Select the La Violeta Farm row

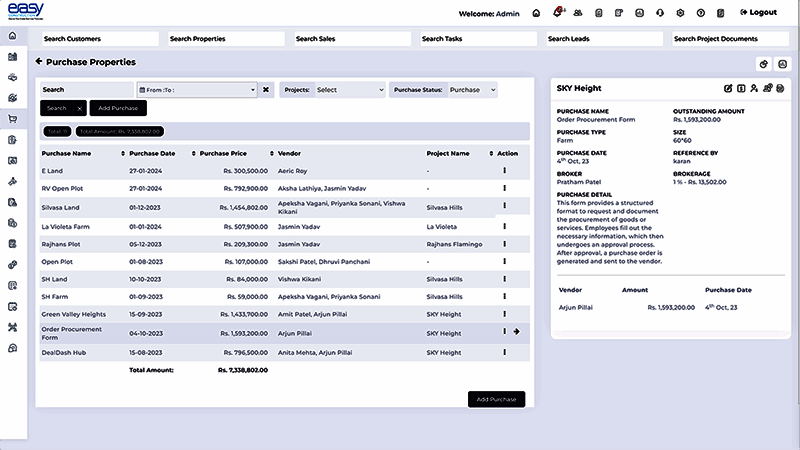coord(284,227)
